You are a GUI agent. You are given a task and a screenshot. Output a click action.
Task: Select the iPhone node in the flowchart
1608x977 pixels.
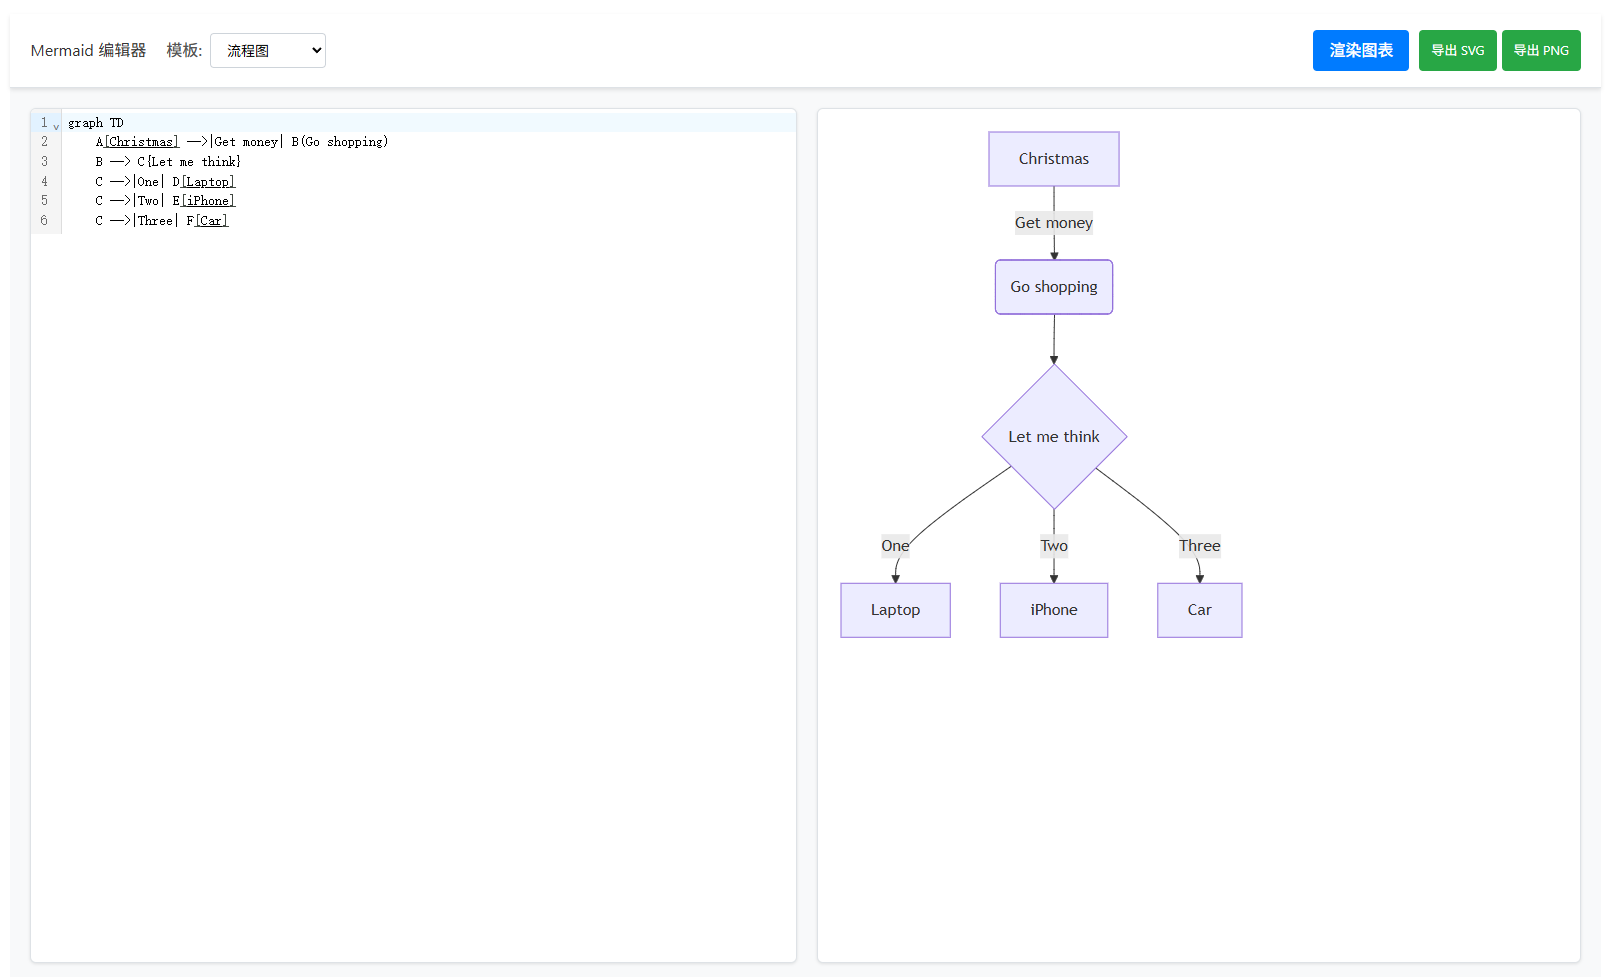point(1053,610)
